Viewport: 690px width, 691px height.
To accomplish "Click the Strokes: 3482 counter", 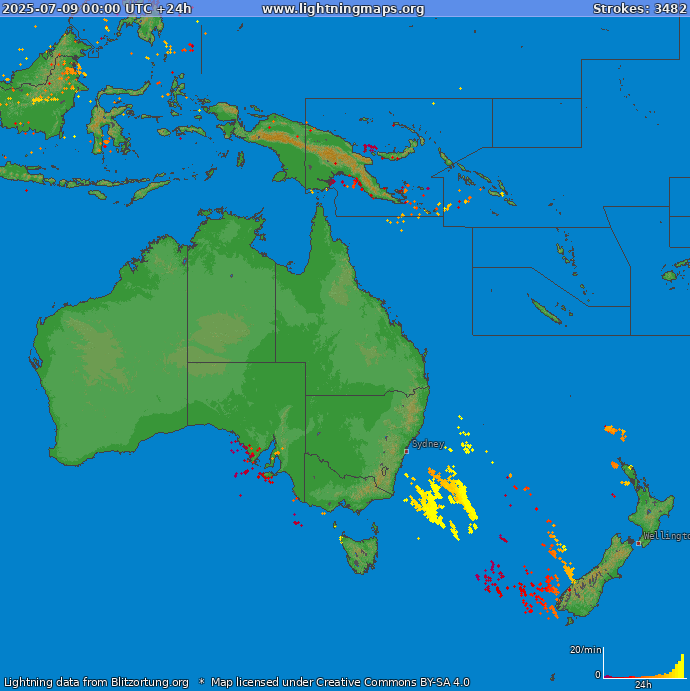I will pos(639,9).
